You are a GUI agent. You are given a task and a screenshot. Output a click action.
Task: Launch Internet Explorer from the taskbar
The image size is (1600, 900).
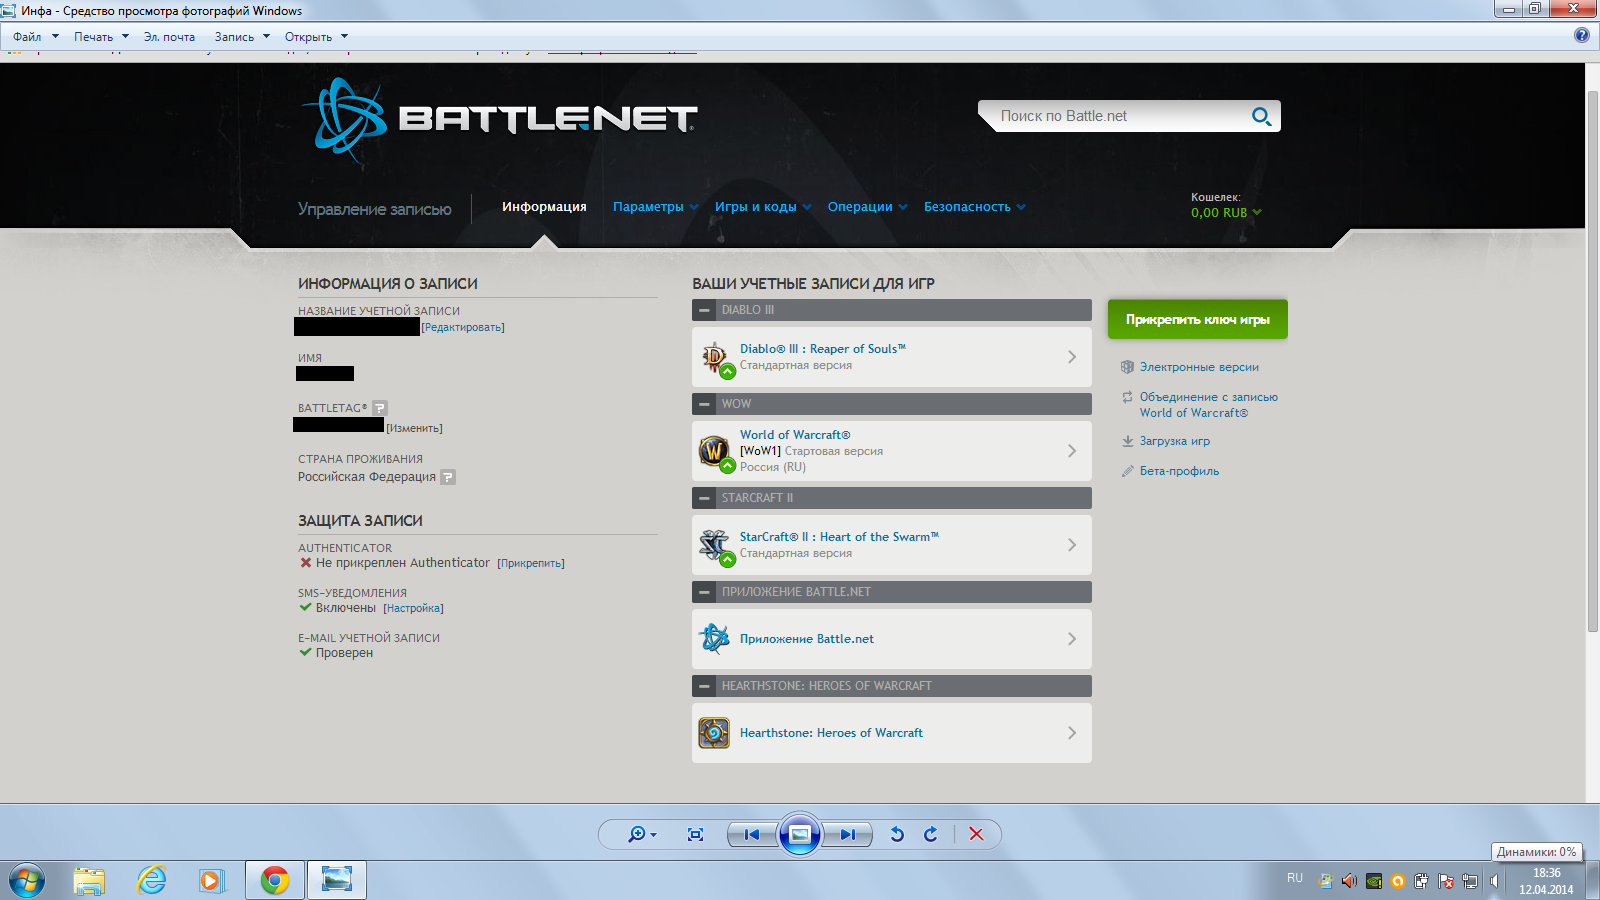[152, 880]
